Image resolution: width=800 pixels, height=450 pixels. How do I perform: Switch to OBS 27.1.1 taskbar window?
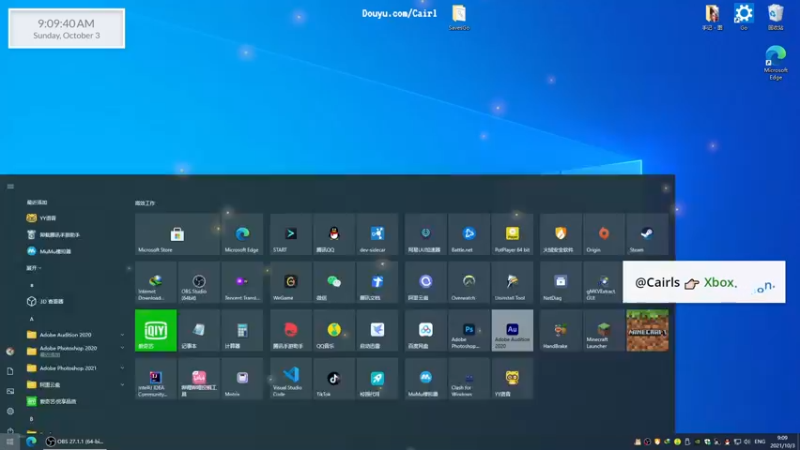(x=75, y=442)
